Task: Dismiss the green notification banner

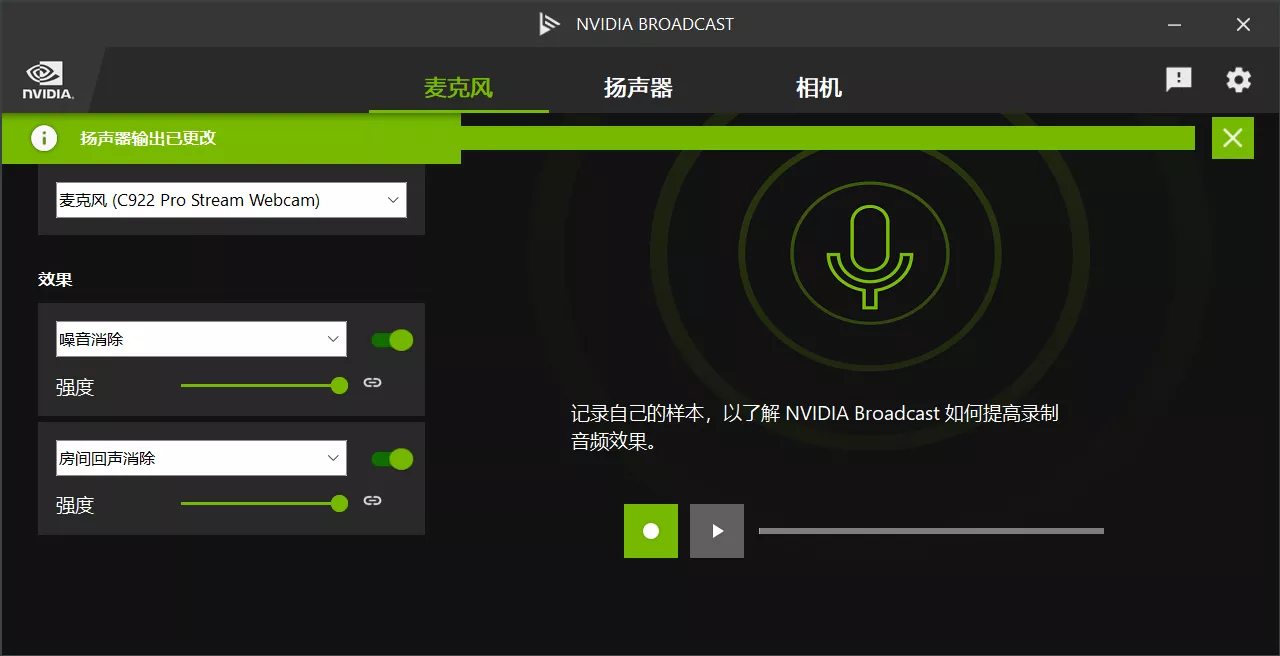Action: coord(1232,138)
